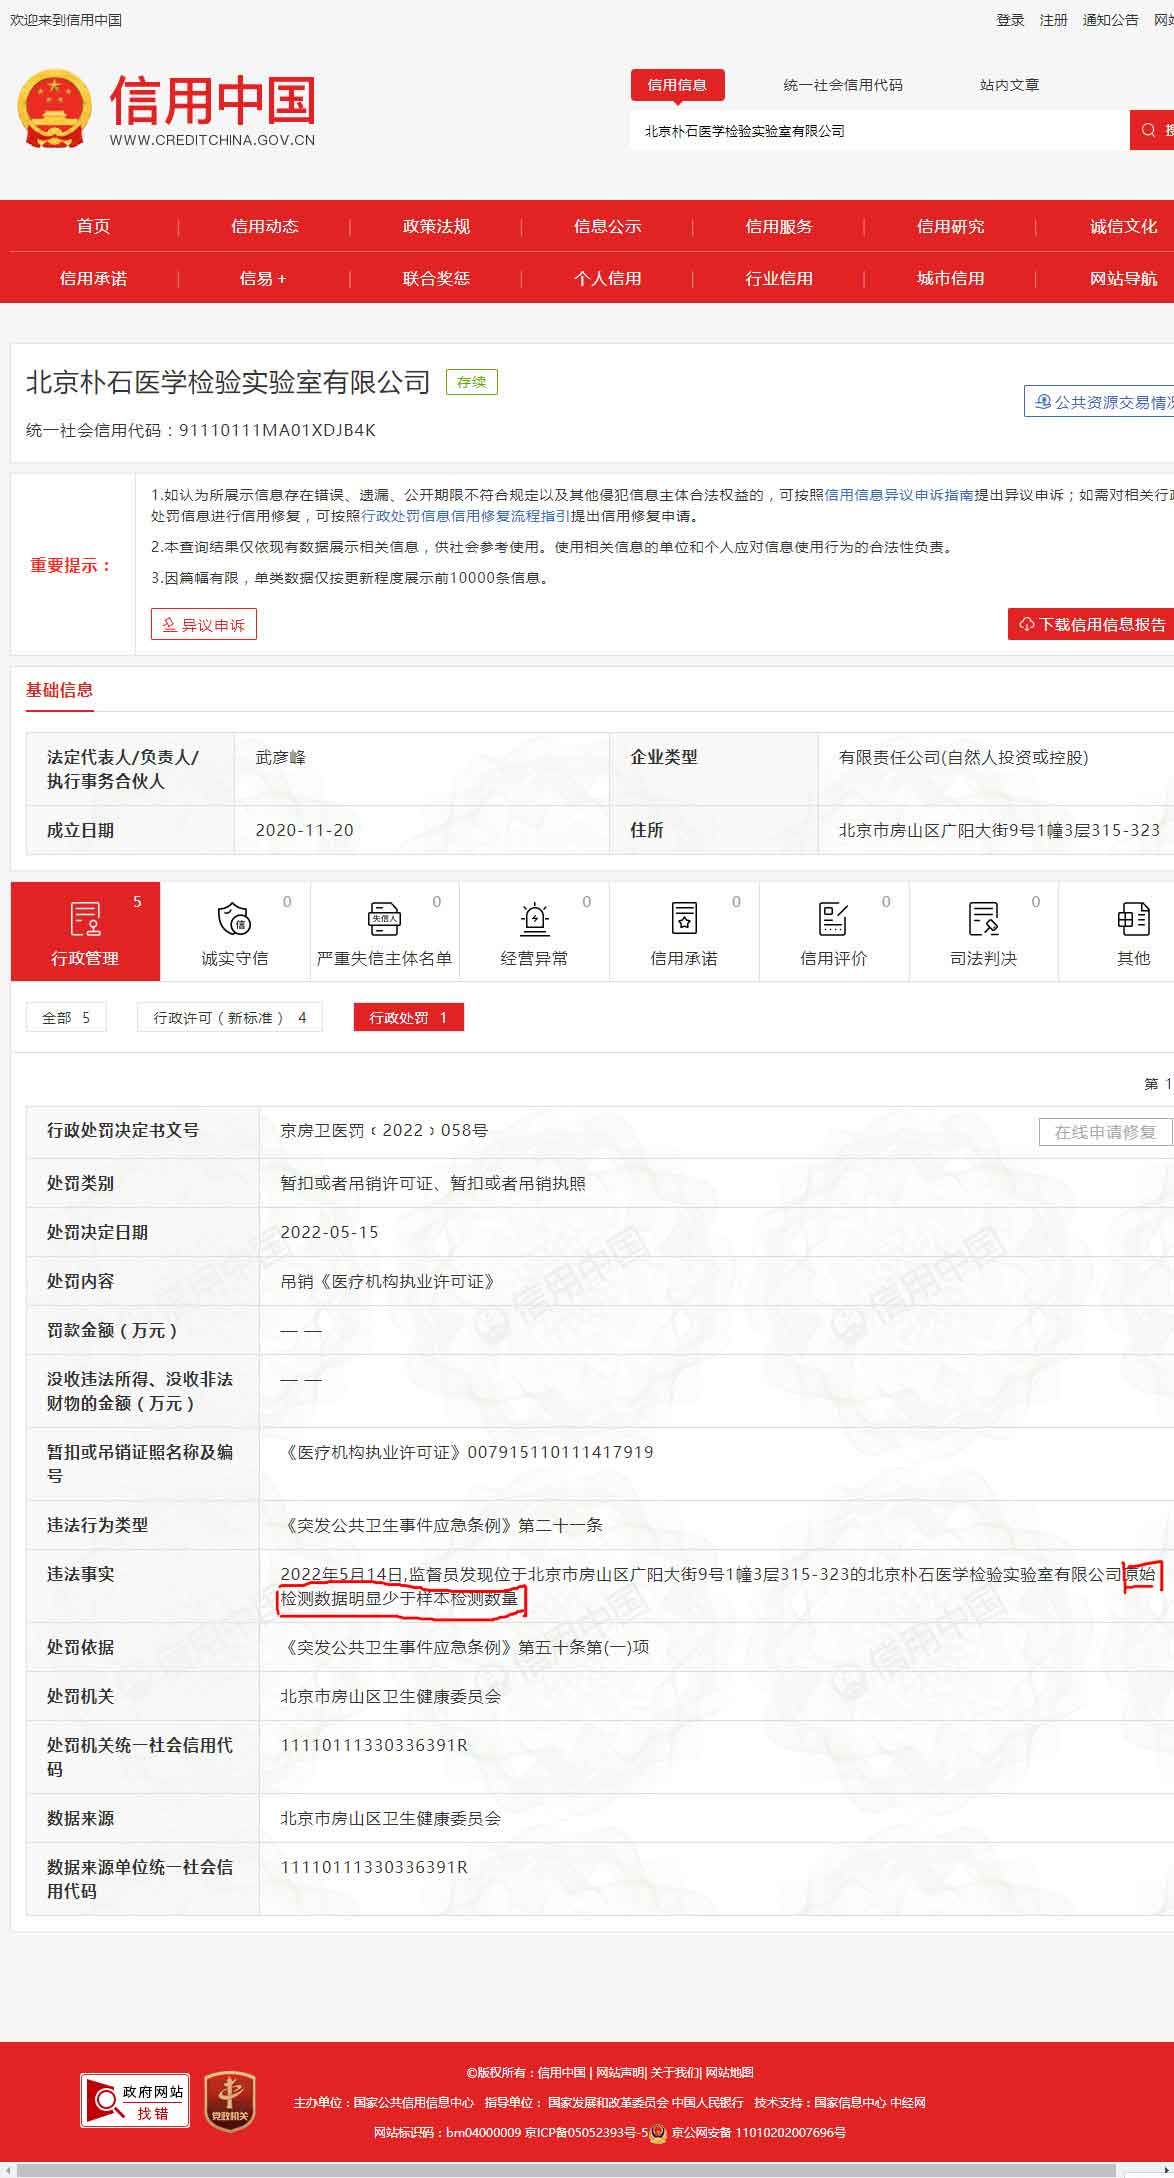Click the 登录 link
Screen dimensions: 1174x2178
click(x=1010, y=20)
